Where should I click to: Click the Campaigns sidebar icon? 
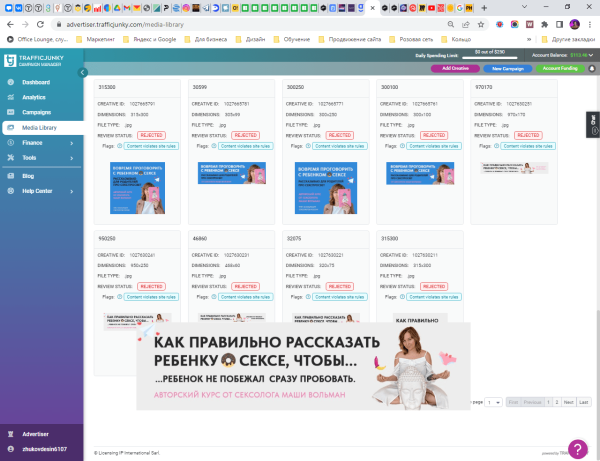click(11, 112)
